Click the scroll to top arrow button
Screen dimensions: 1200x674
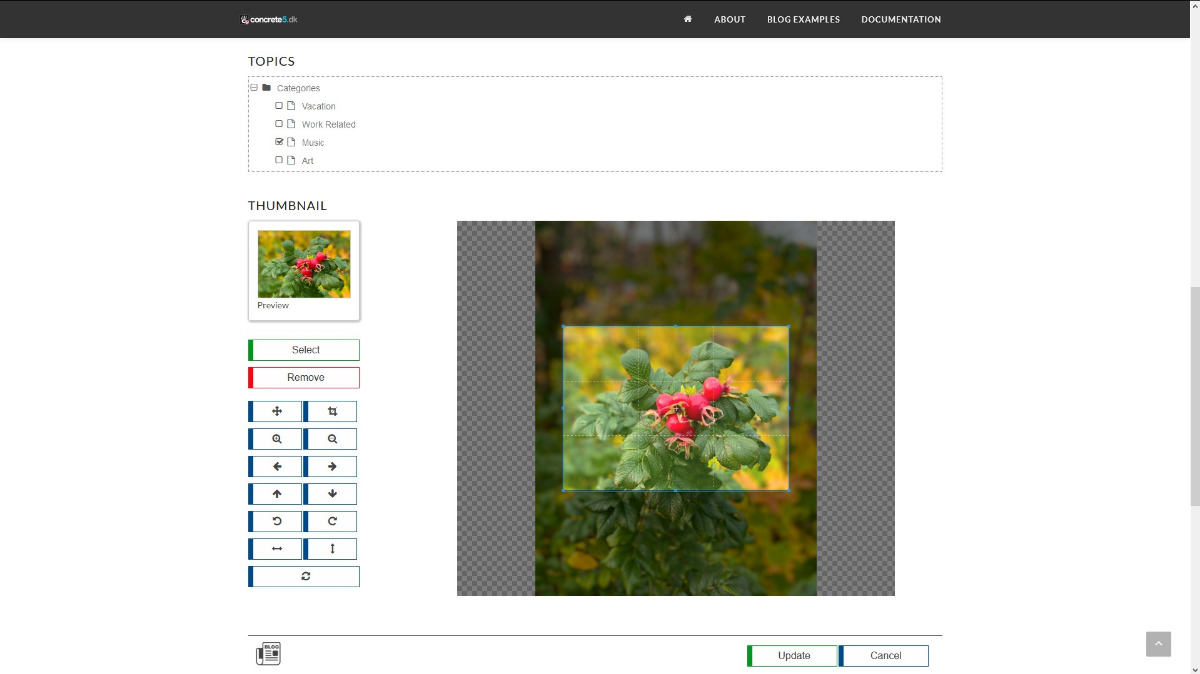tap(1158, 644)
